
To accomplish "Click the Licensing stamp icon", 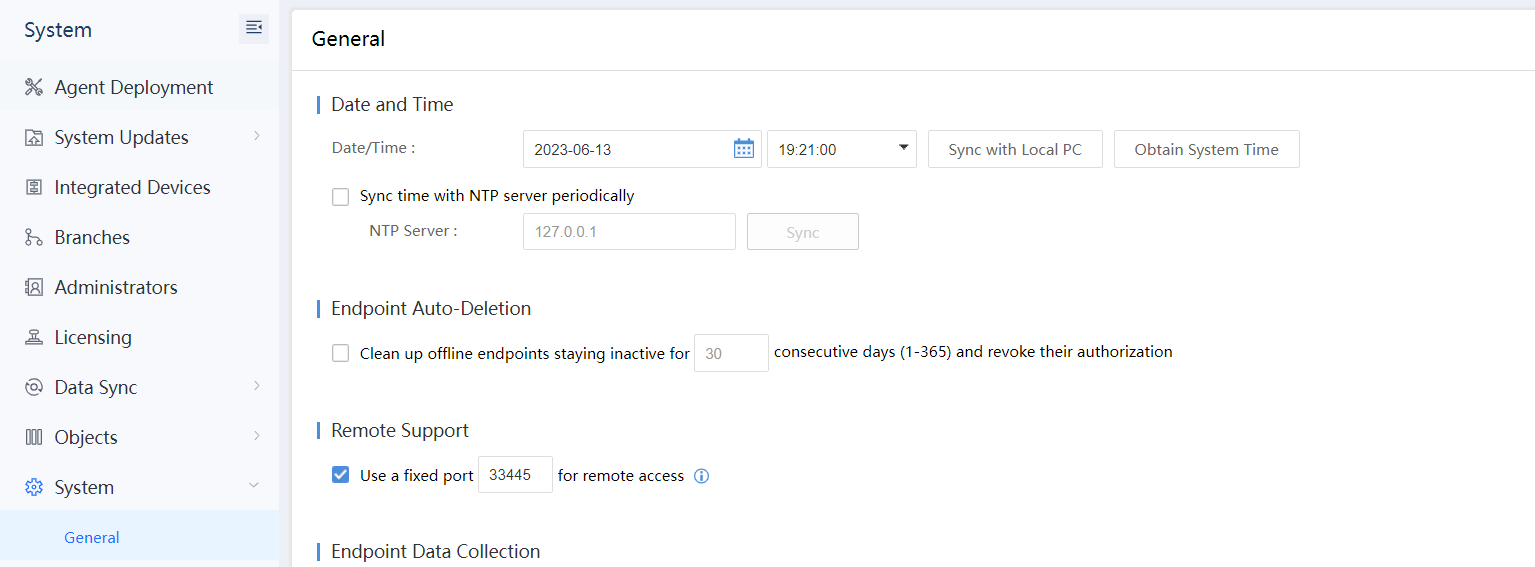I will (34, 338).
